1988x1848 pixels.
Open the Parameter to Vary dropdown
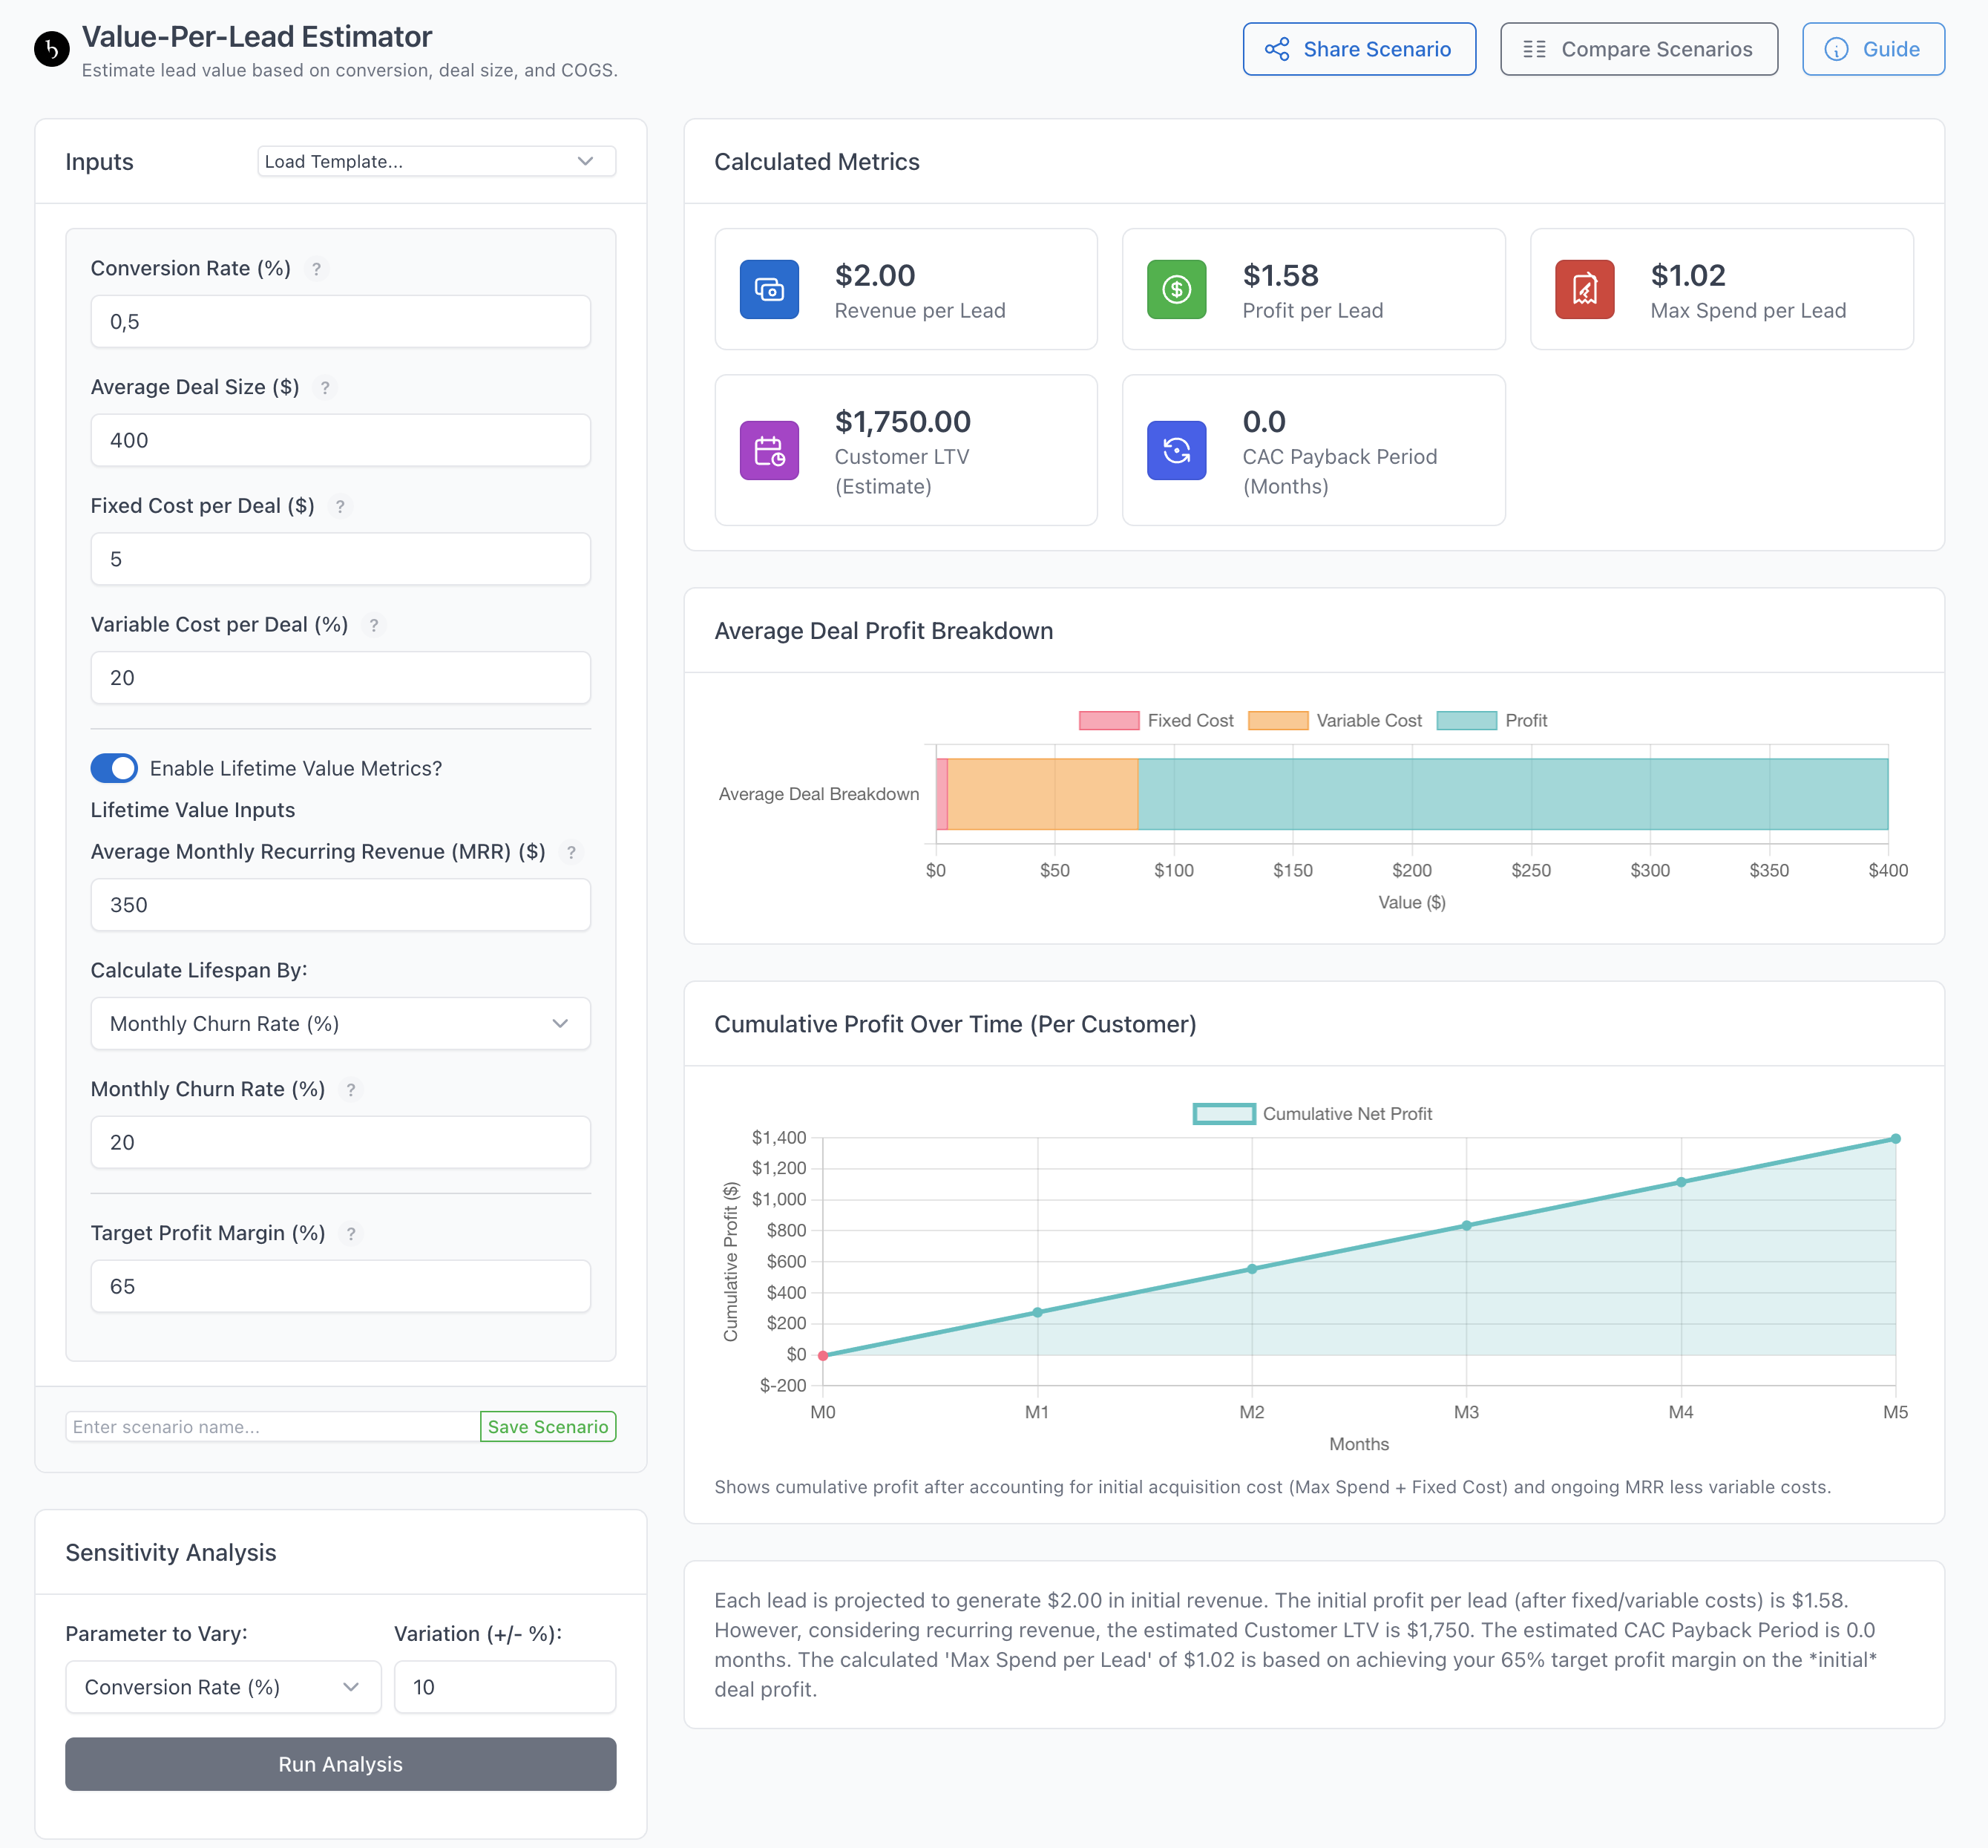222,1687
